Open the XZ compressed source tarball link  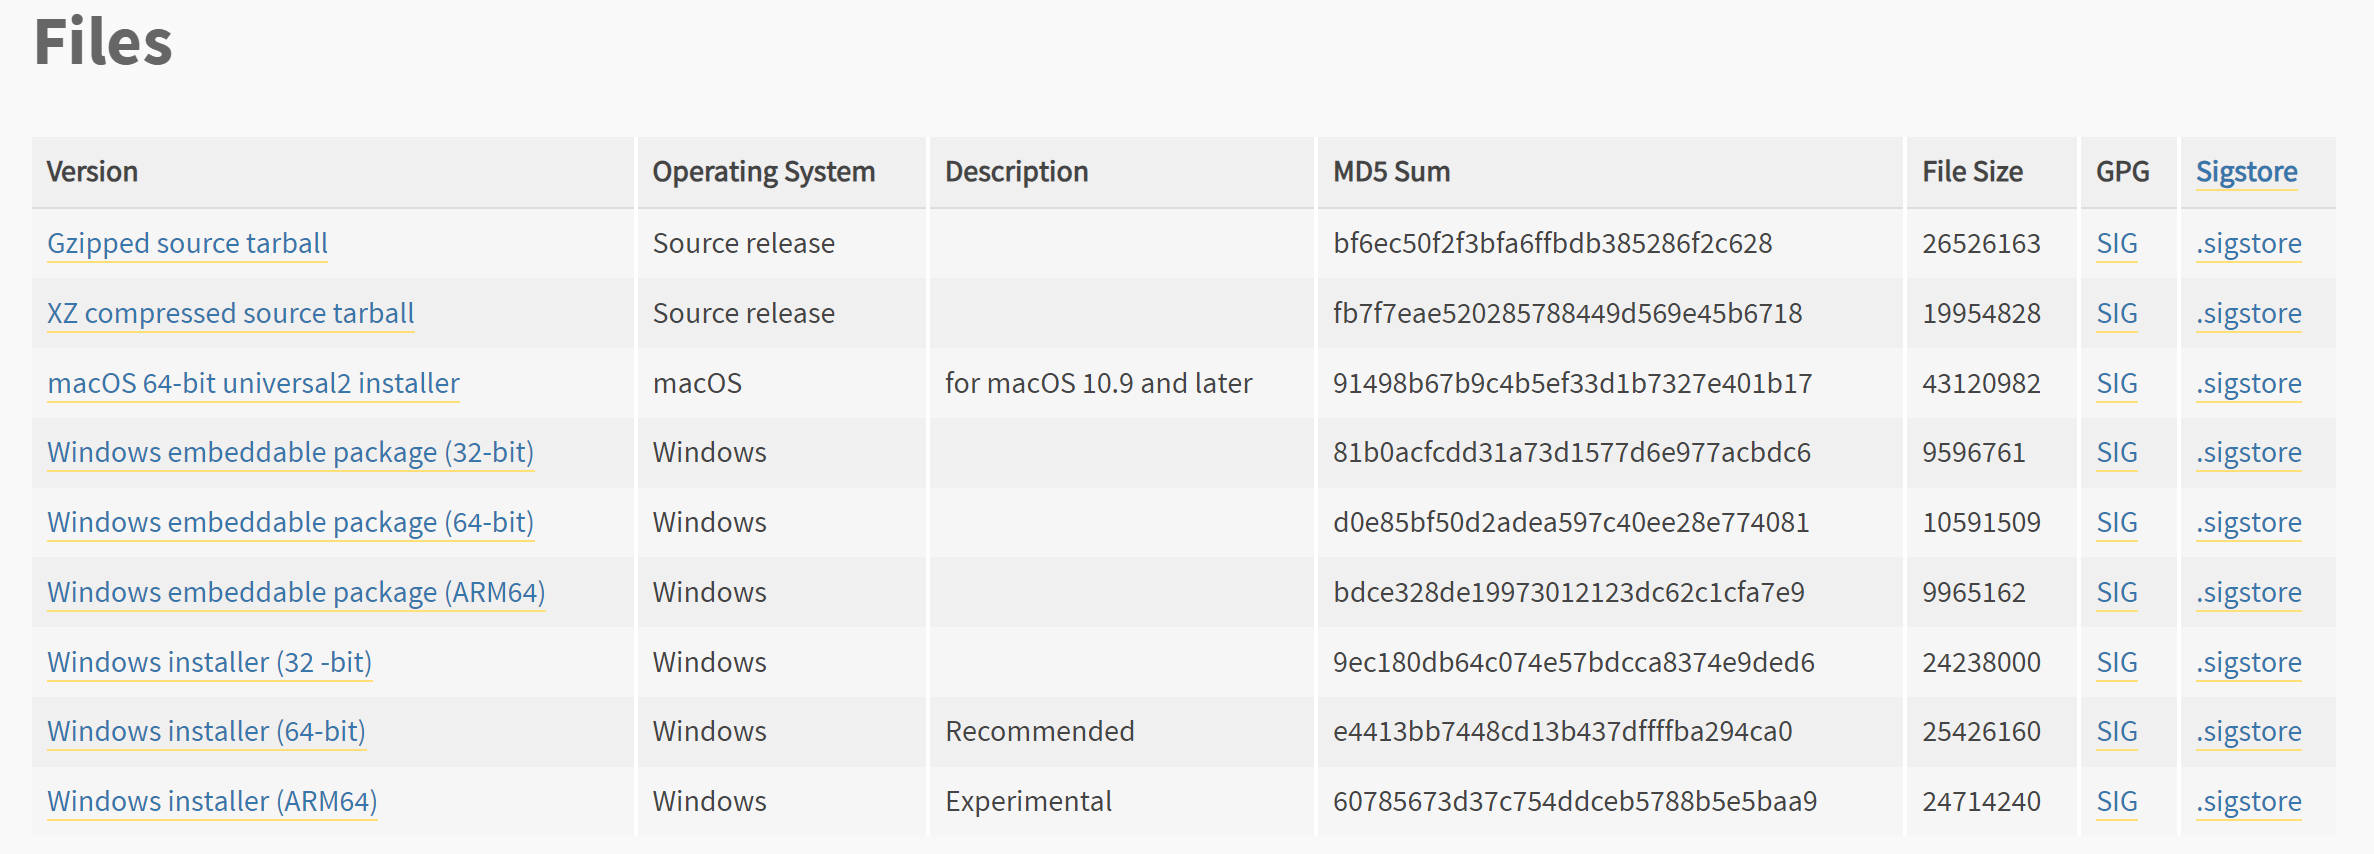pos(230,314)
